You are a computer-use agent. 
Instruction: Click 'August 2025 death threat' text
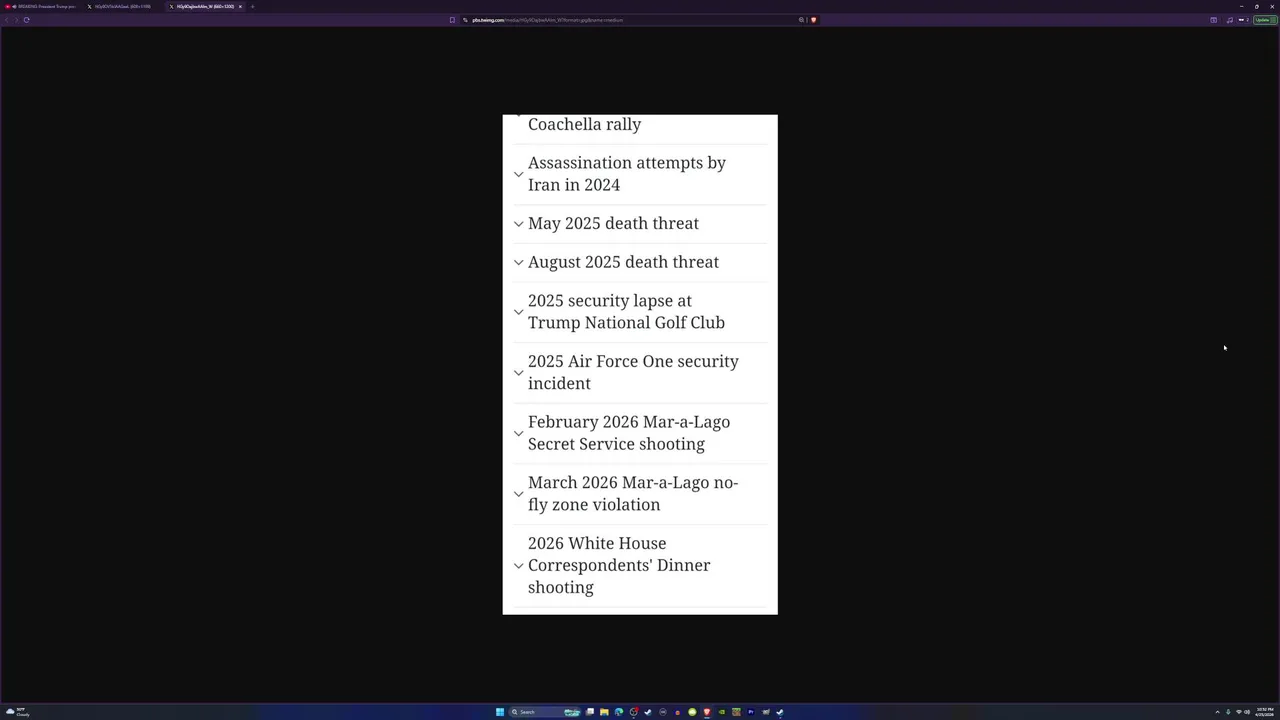coord(623,262)
